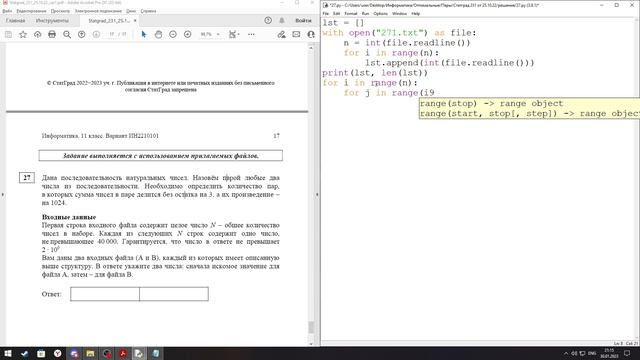Open the File menu in IDLE
This screenshot has width=640, height=360.
point(326,14)
